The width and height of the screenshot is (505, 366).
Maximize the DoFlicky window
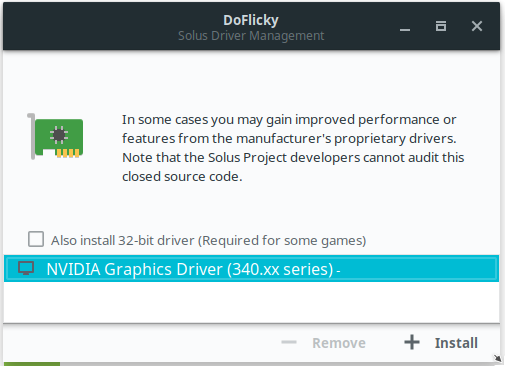(x=441, y=26)
